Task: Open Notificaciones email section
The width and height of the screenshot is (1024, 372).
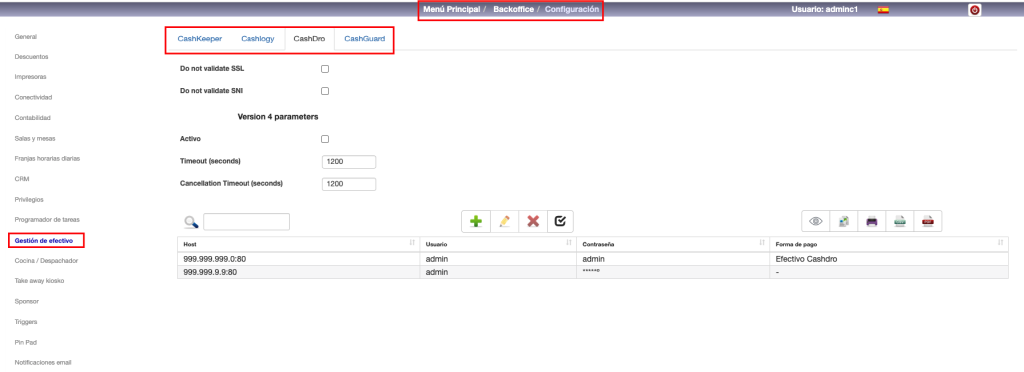Action: pyautogui.click(x=42, y=362)
